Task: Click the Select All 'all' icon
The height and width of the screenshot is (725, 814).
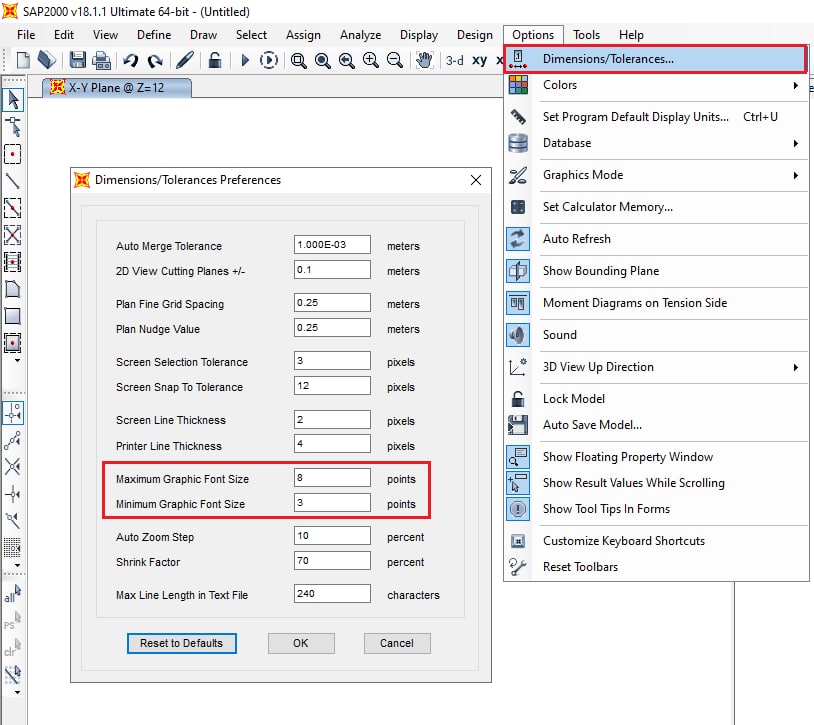Action: (12, 594)
